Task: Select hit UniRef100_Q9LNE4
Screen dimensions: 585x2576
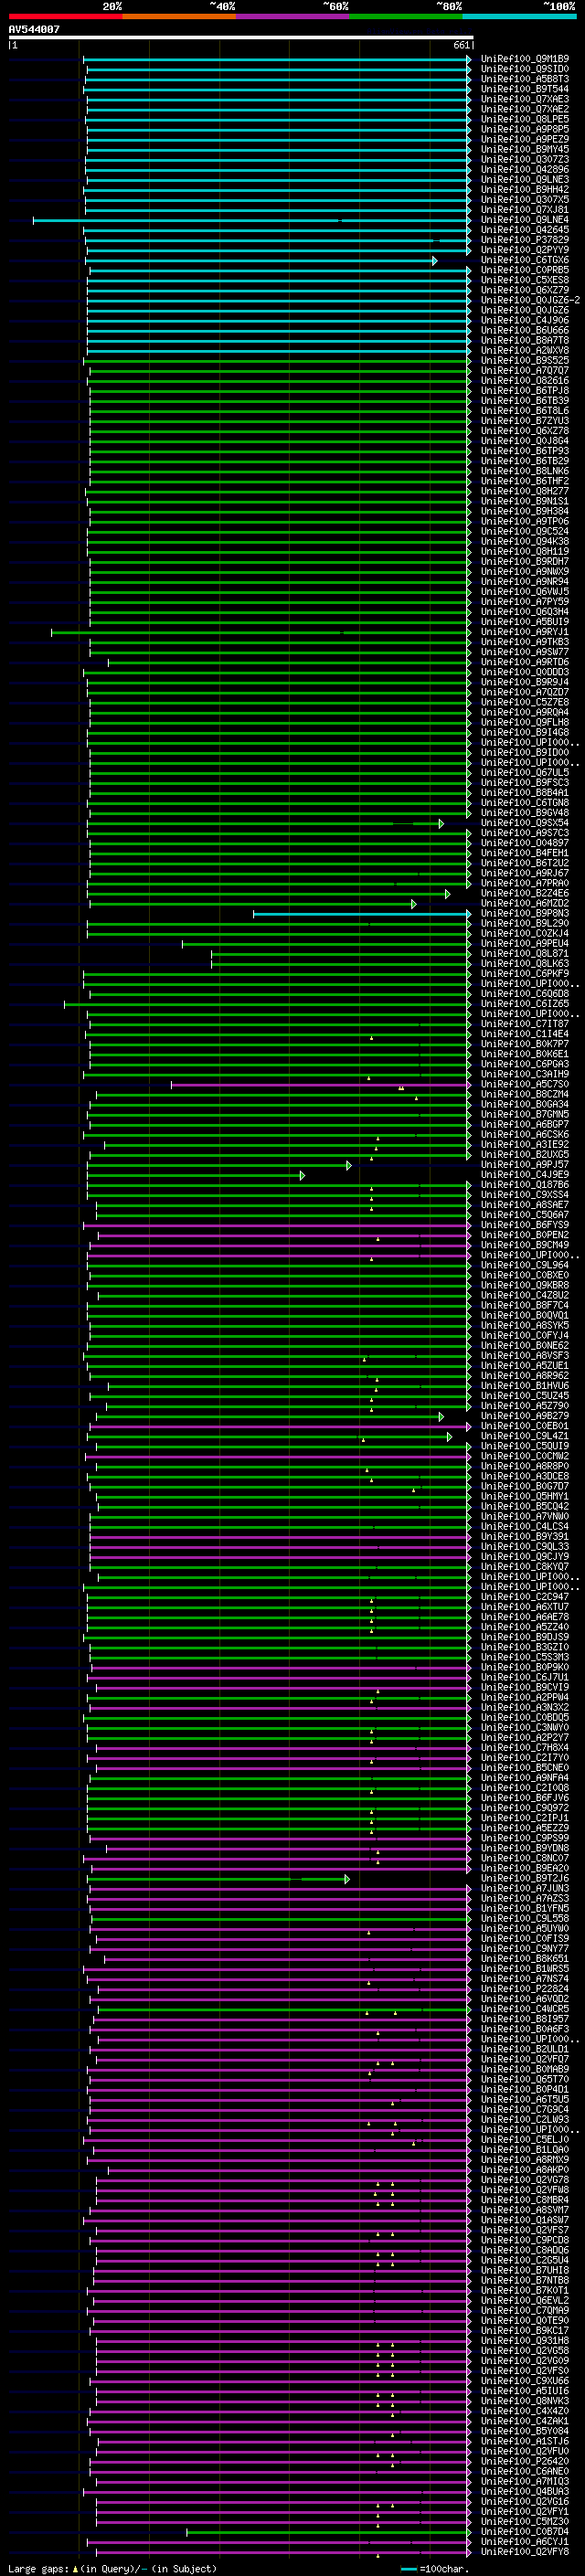Action: [x=525, y=220]
